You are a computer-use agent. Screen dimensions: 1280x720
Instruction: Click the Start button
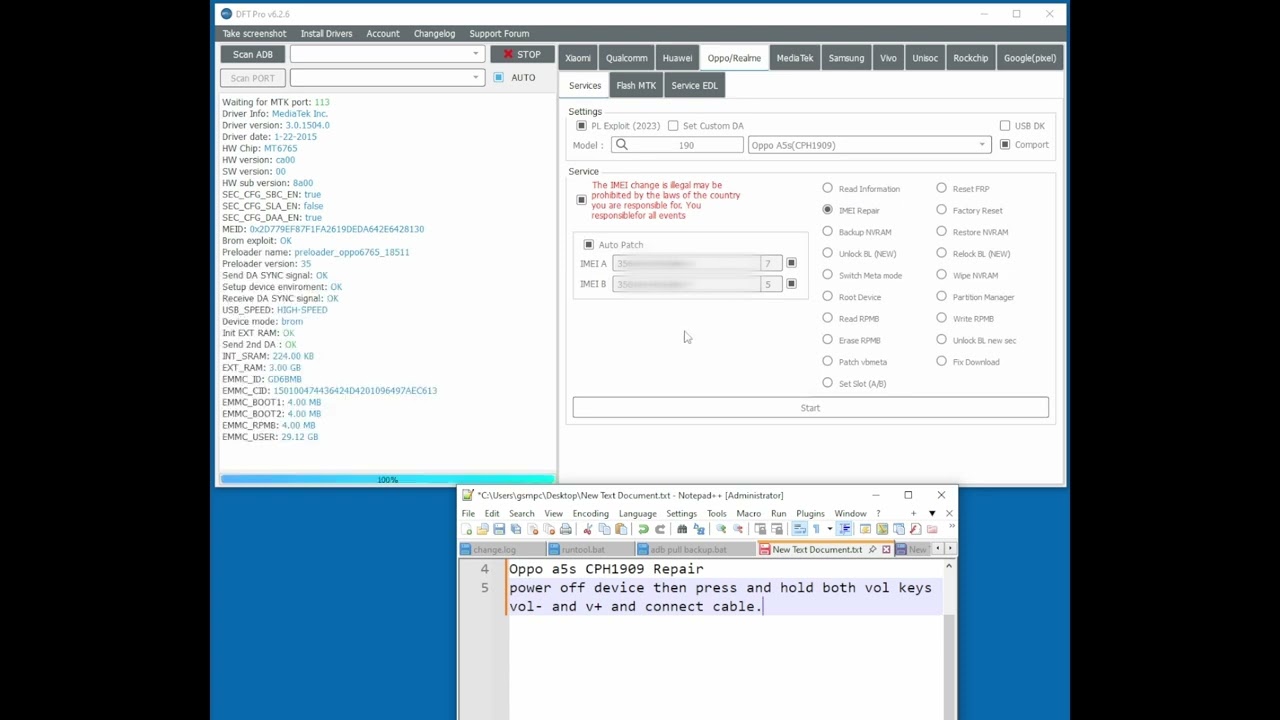point(810,407)
